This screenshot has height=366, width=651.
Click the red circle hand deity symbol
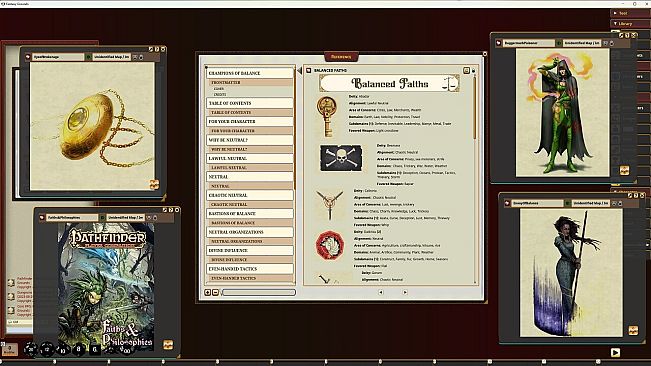point(330,246)
